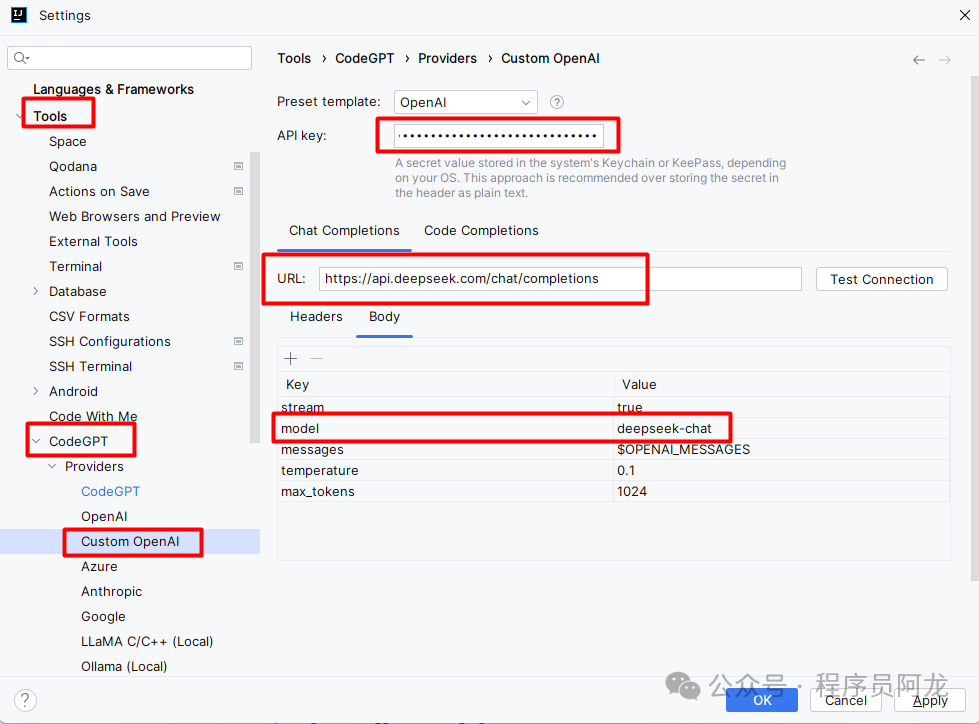The height and width of the screenshot is (724, 979).
Task: Select Languages & Frameworks in tree
Action: 113,89
